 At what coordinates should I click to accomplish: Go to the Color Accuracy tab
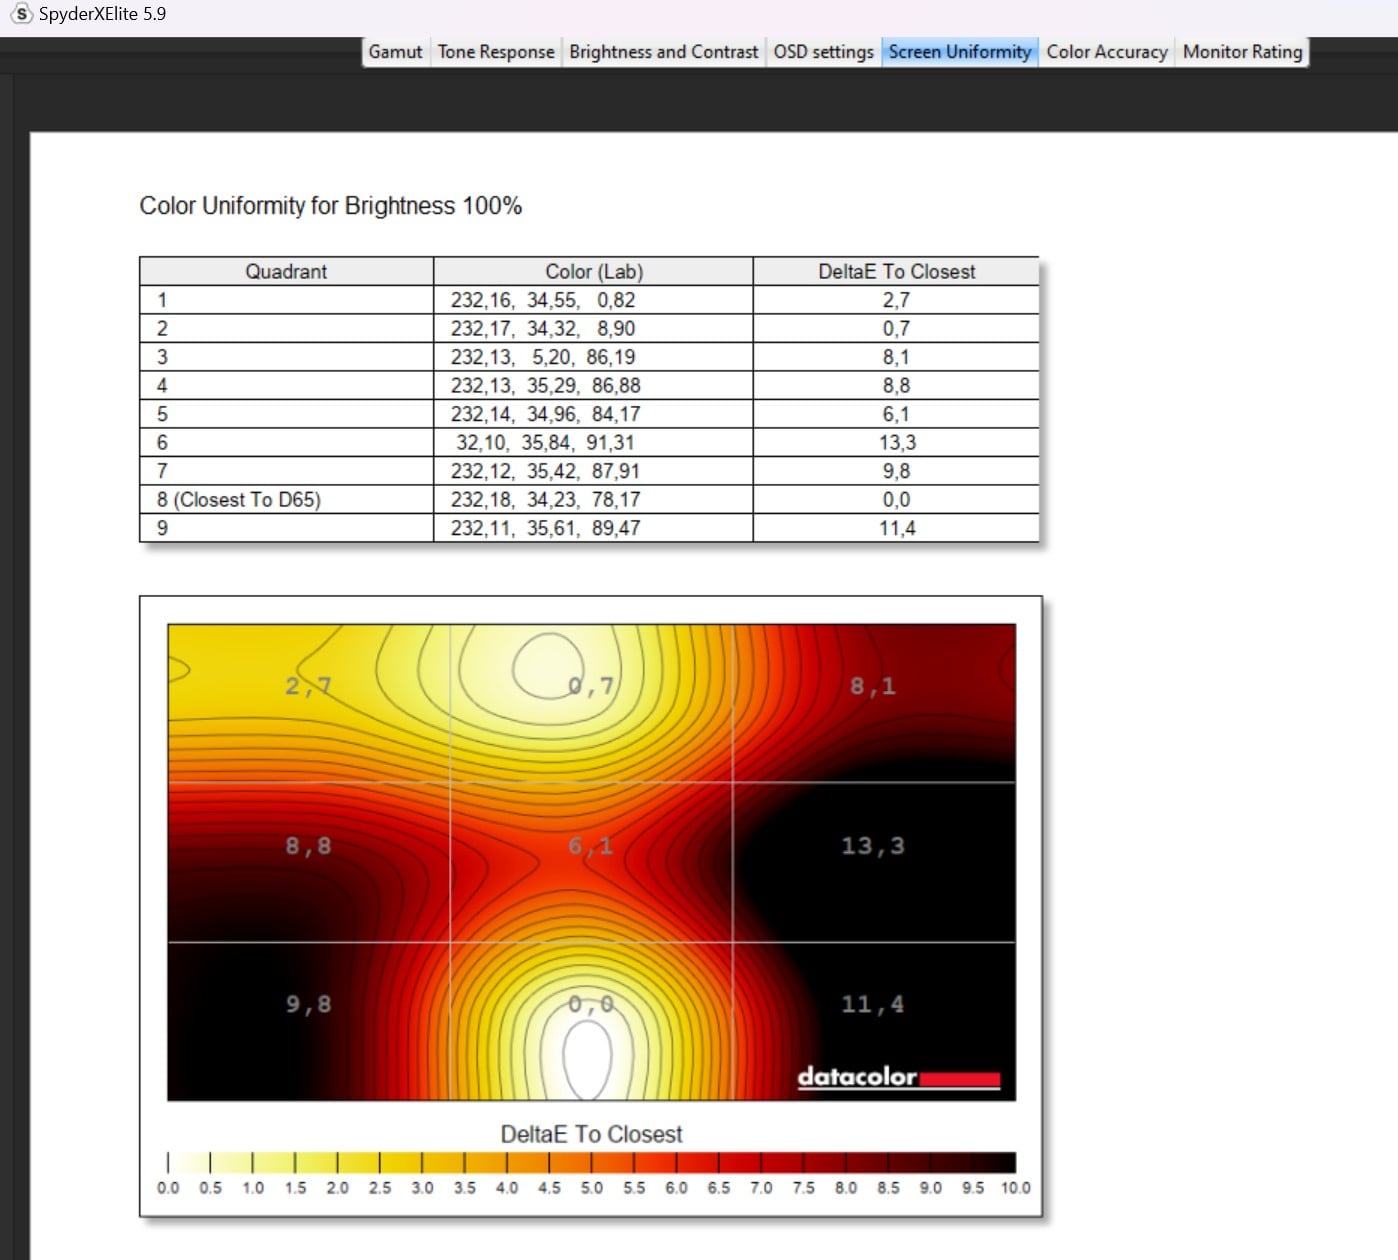[1107, 52]
